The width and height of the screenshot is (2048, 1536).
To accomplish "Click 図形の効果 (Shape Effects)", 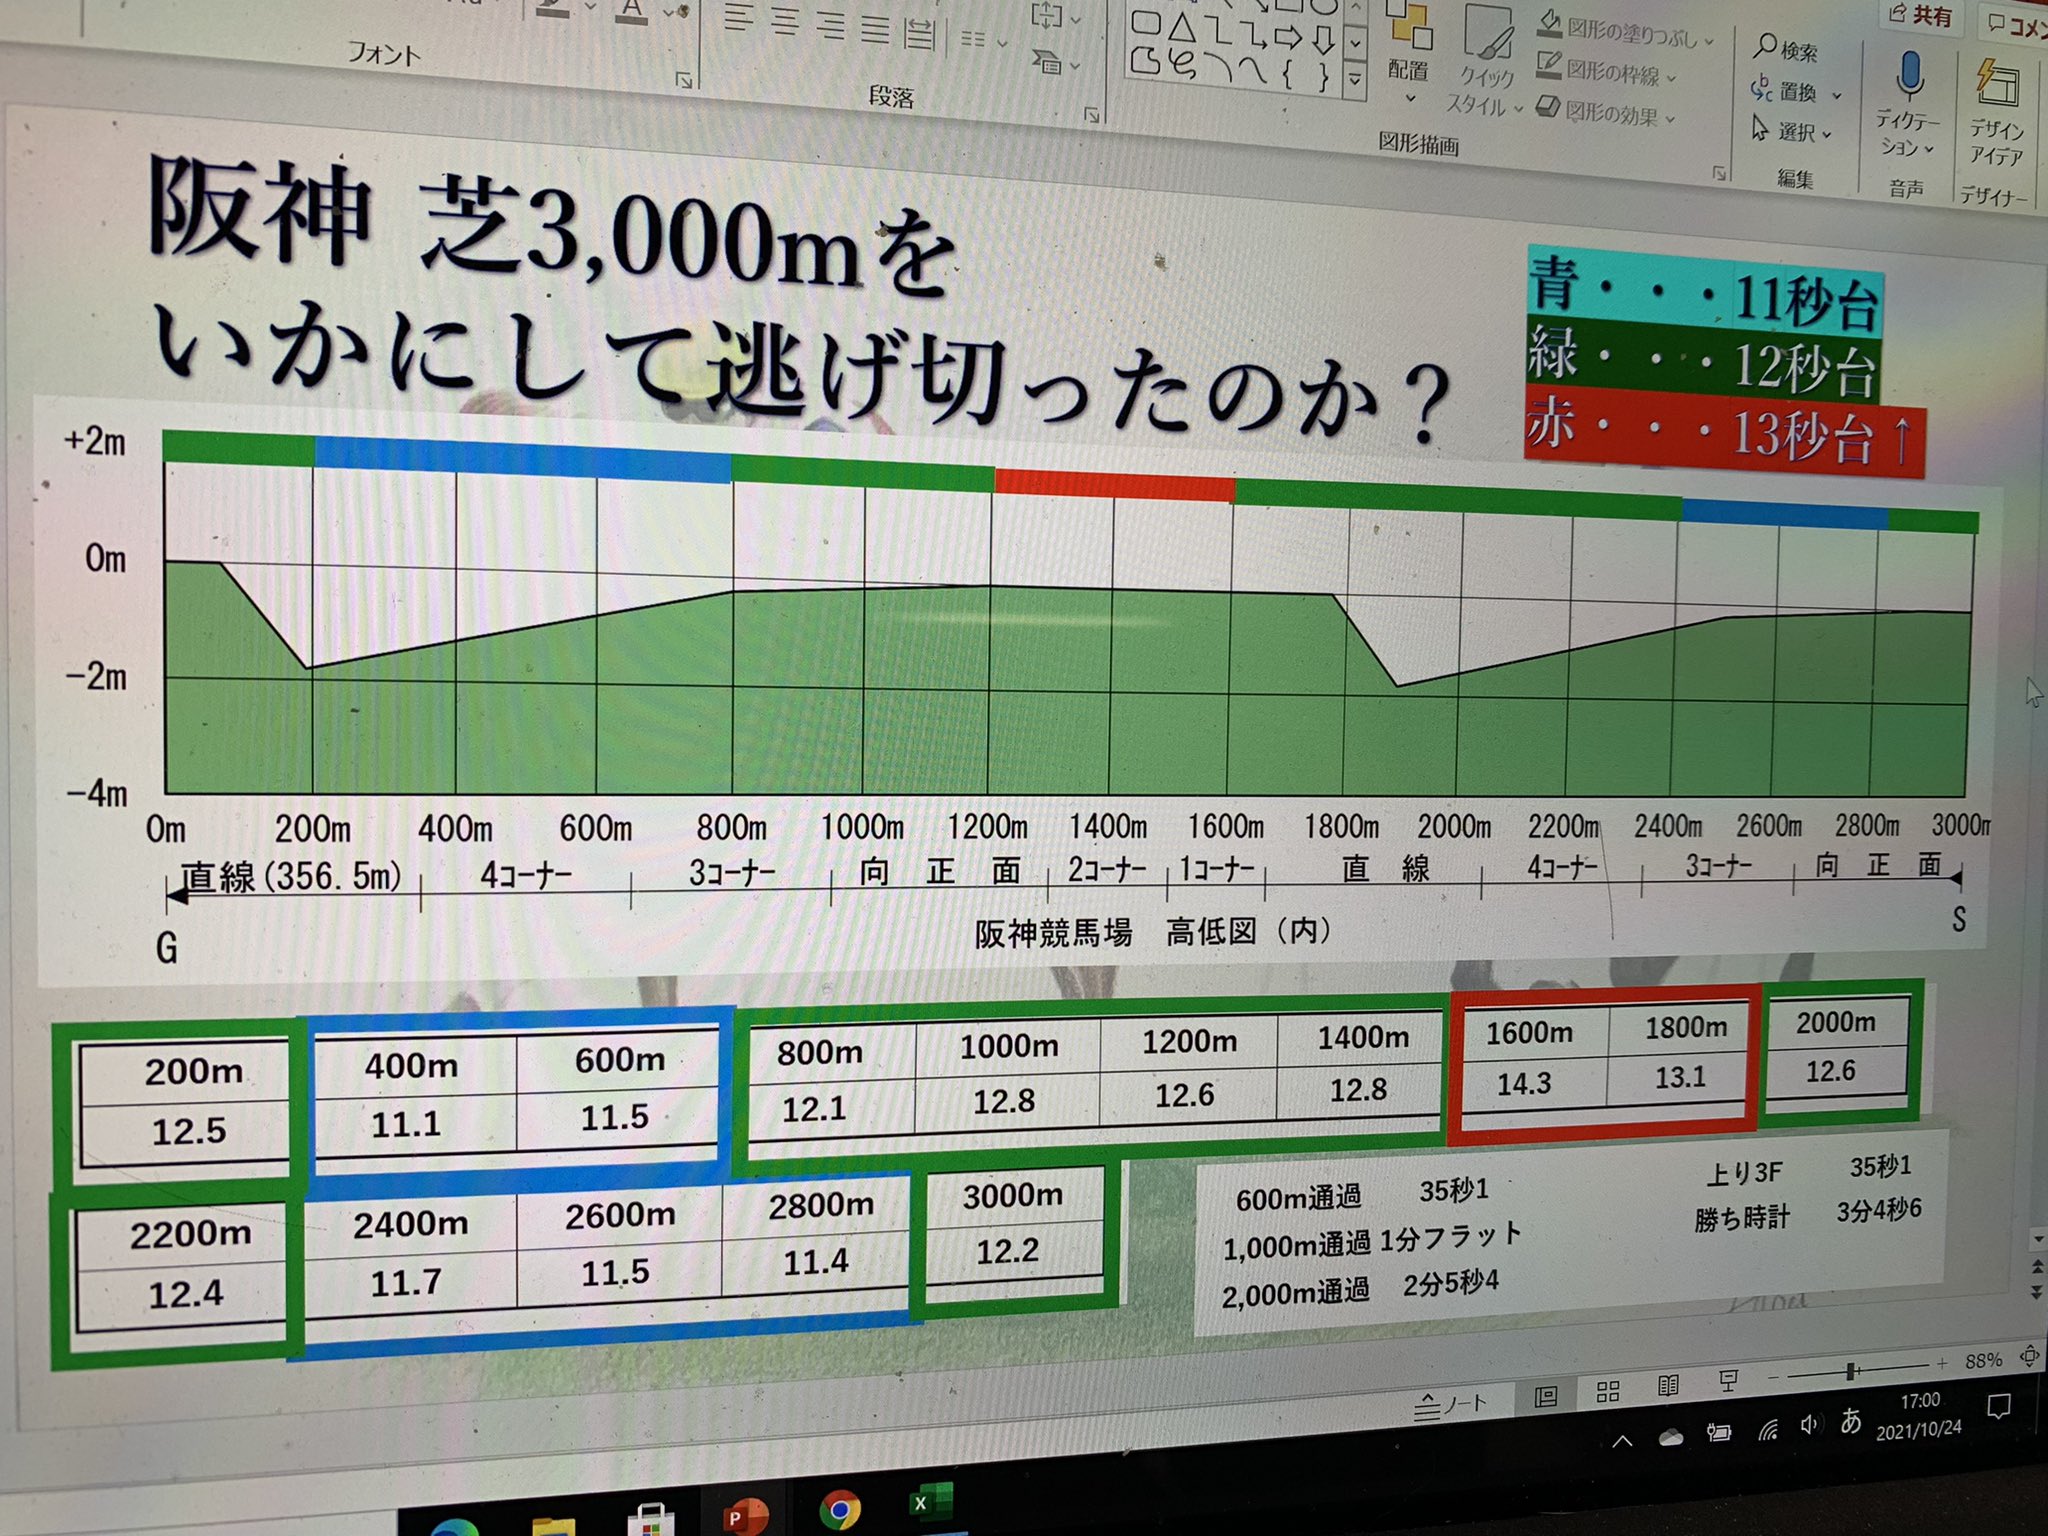I will [1605, 111].
